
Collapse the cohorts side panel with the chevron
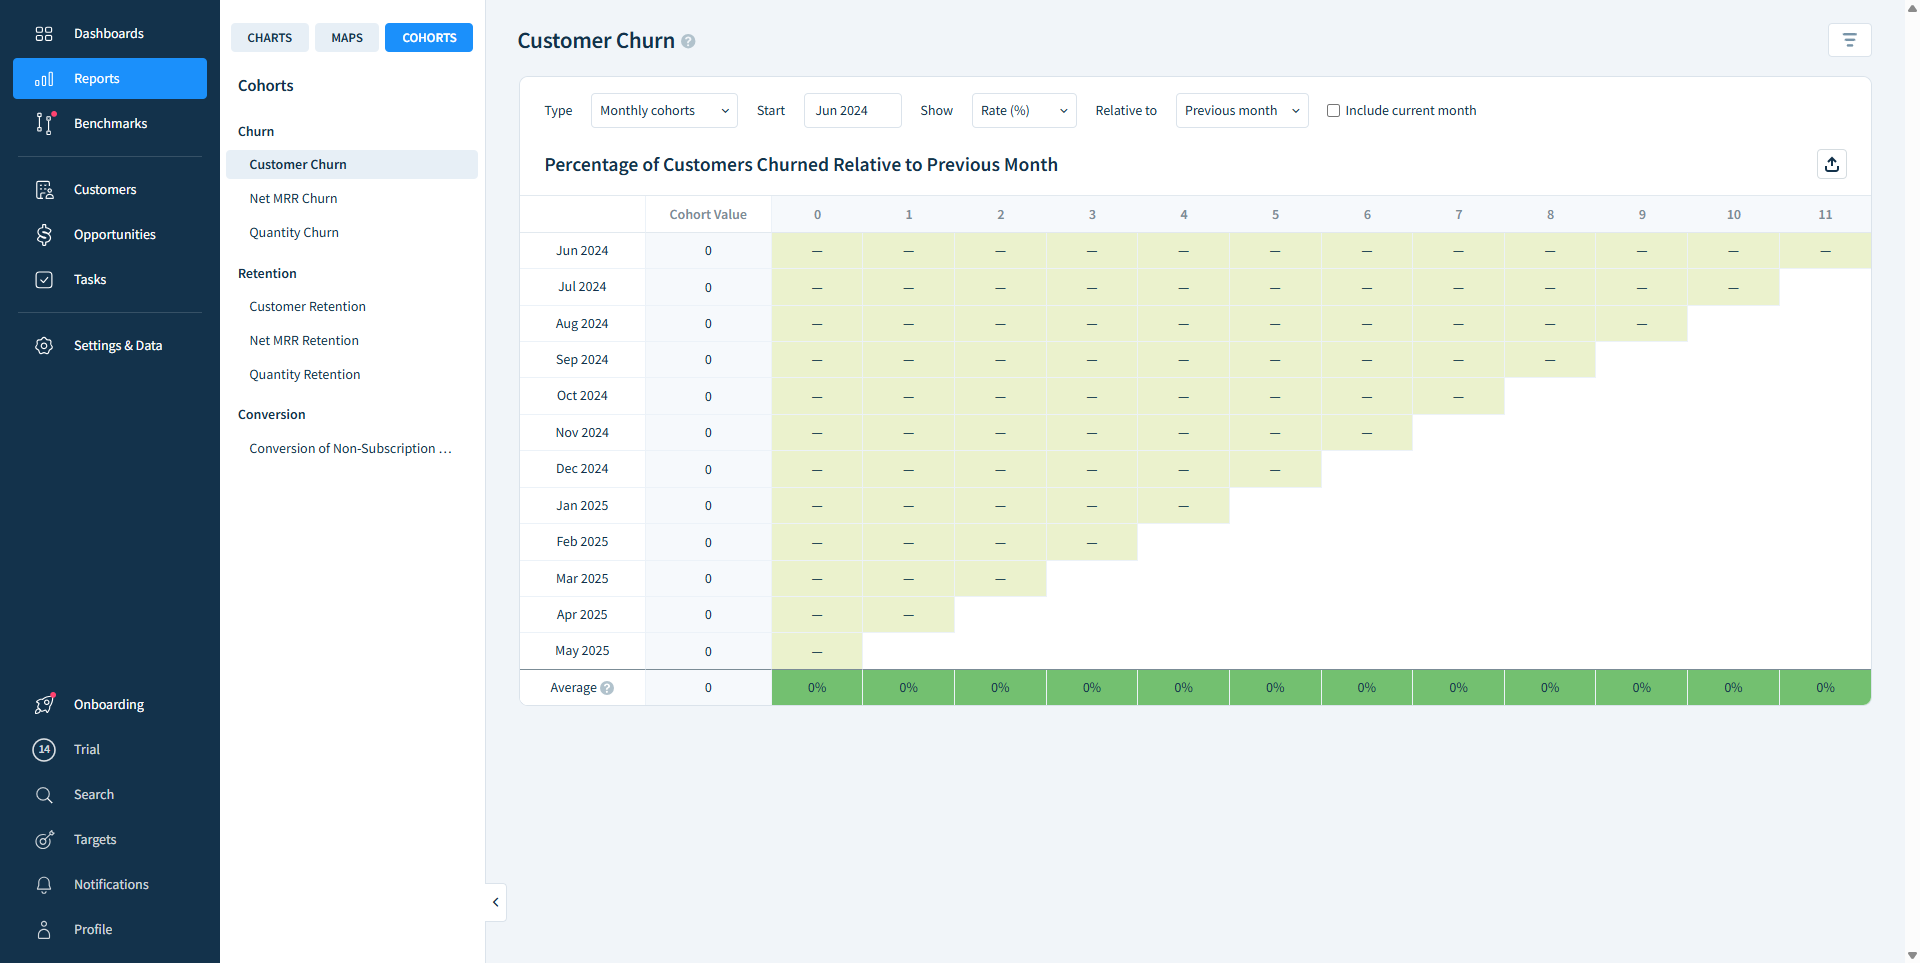pyautogui.click(x=496, y=902)
